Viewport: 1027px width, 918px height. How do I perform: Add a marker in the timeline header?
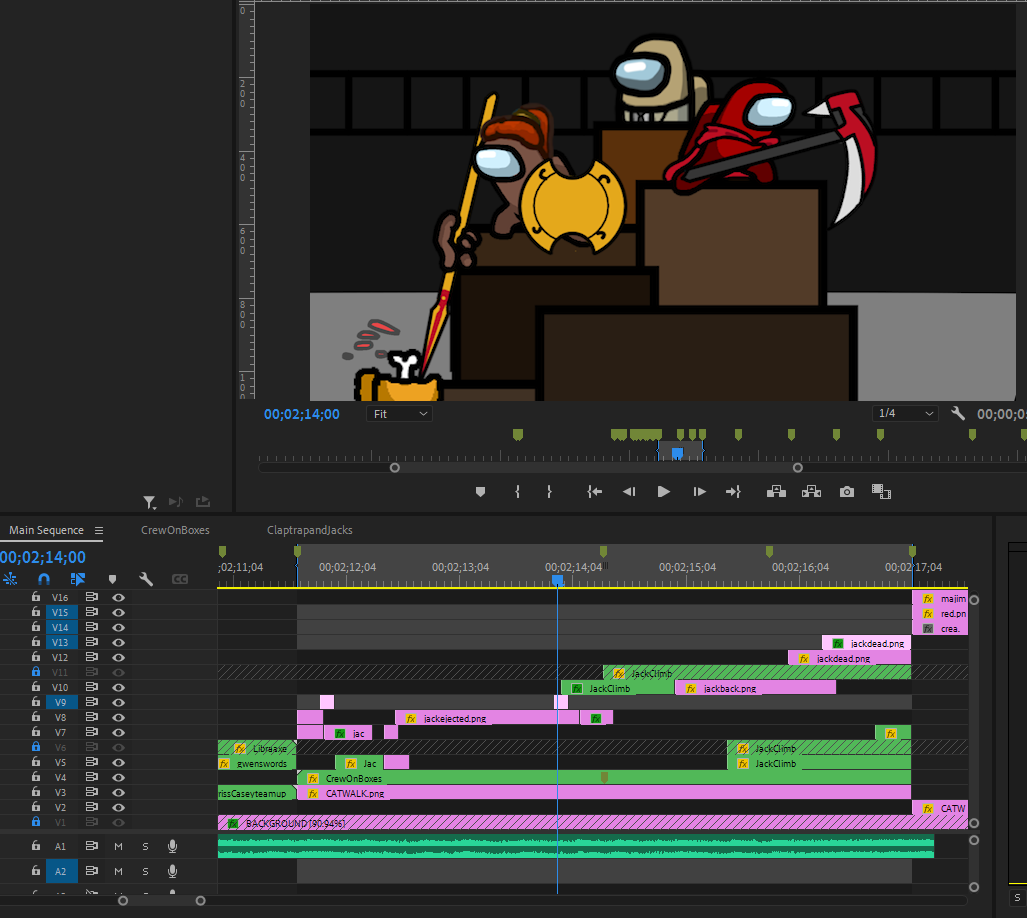point(112,579)
